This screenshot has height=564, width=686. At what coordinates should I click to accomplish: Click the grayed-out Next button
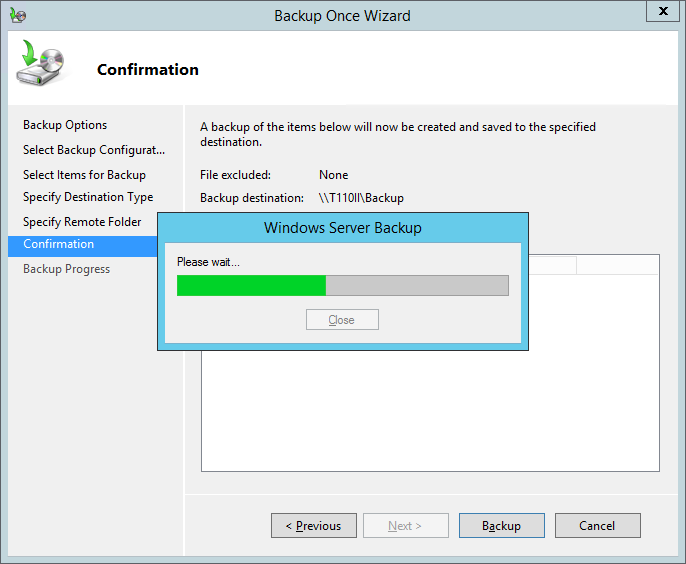click(x=404, y=526)
